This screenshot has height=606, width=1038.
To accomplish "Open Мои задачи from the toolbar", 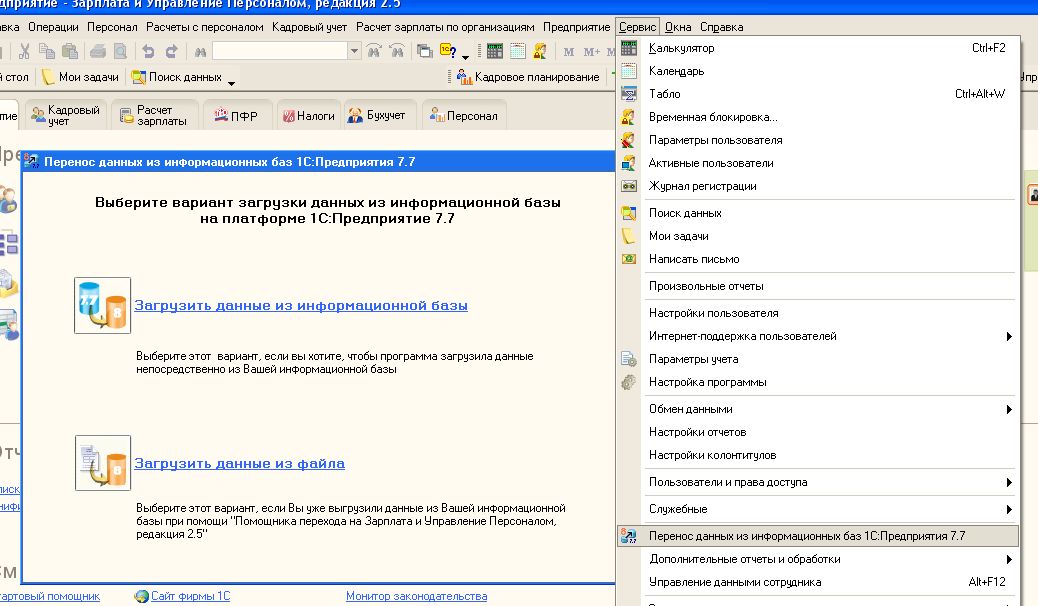I will click(x=80, y=77).
